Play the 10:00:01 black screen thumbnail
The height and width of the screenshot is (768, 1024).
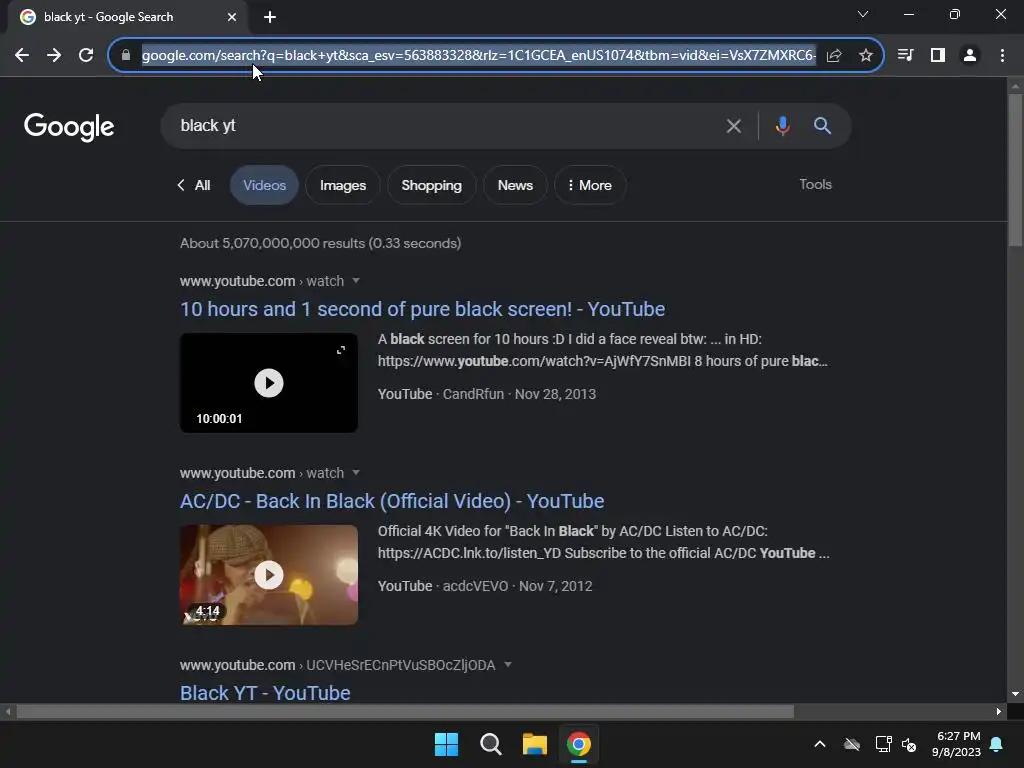click(x=269, y=383)
